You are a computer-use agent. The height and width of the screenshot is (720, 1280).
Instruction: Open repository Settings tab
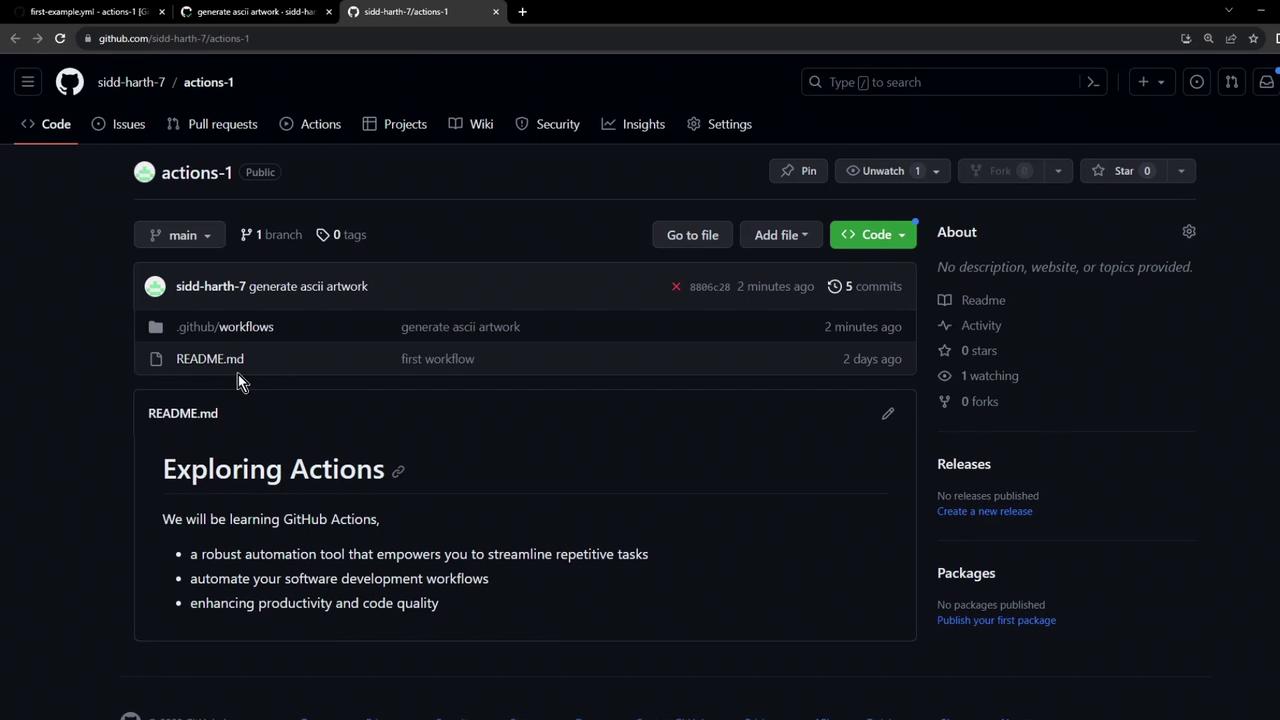(x=719, y=124)
